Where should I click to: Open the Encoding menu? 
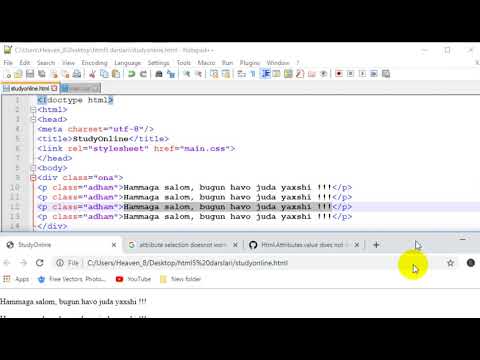pos(94,63)
